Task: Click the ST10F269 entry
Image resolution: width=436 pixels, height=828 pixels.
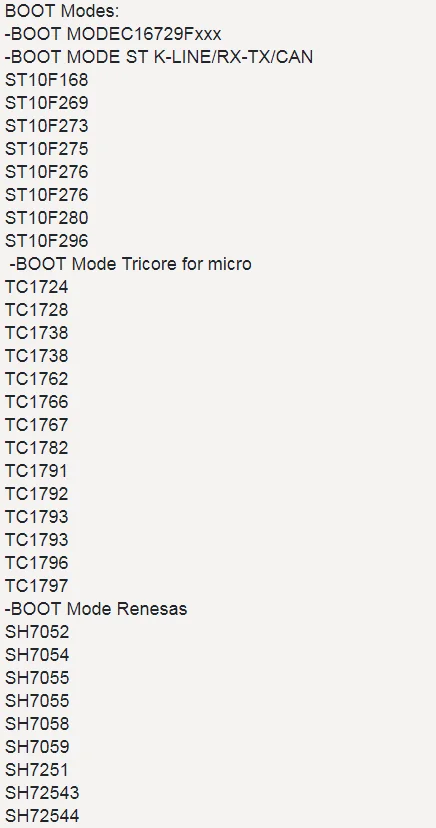Action: (x=46, y=103)
